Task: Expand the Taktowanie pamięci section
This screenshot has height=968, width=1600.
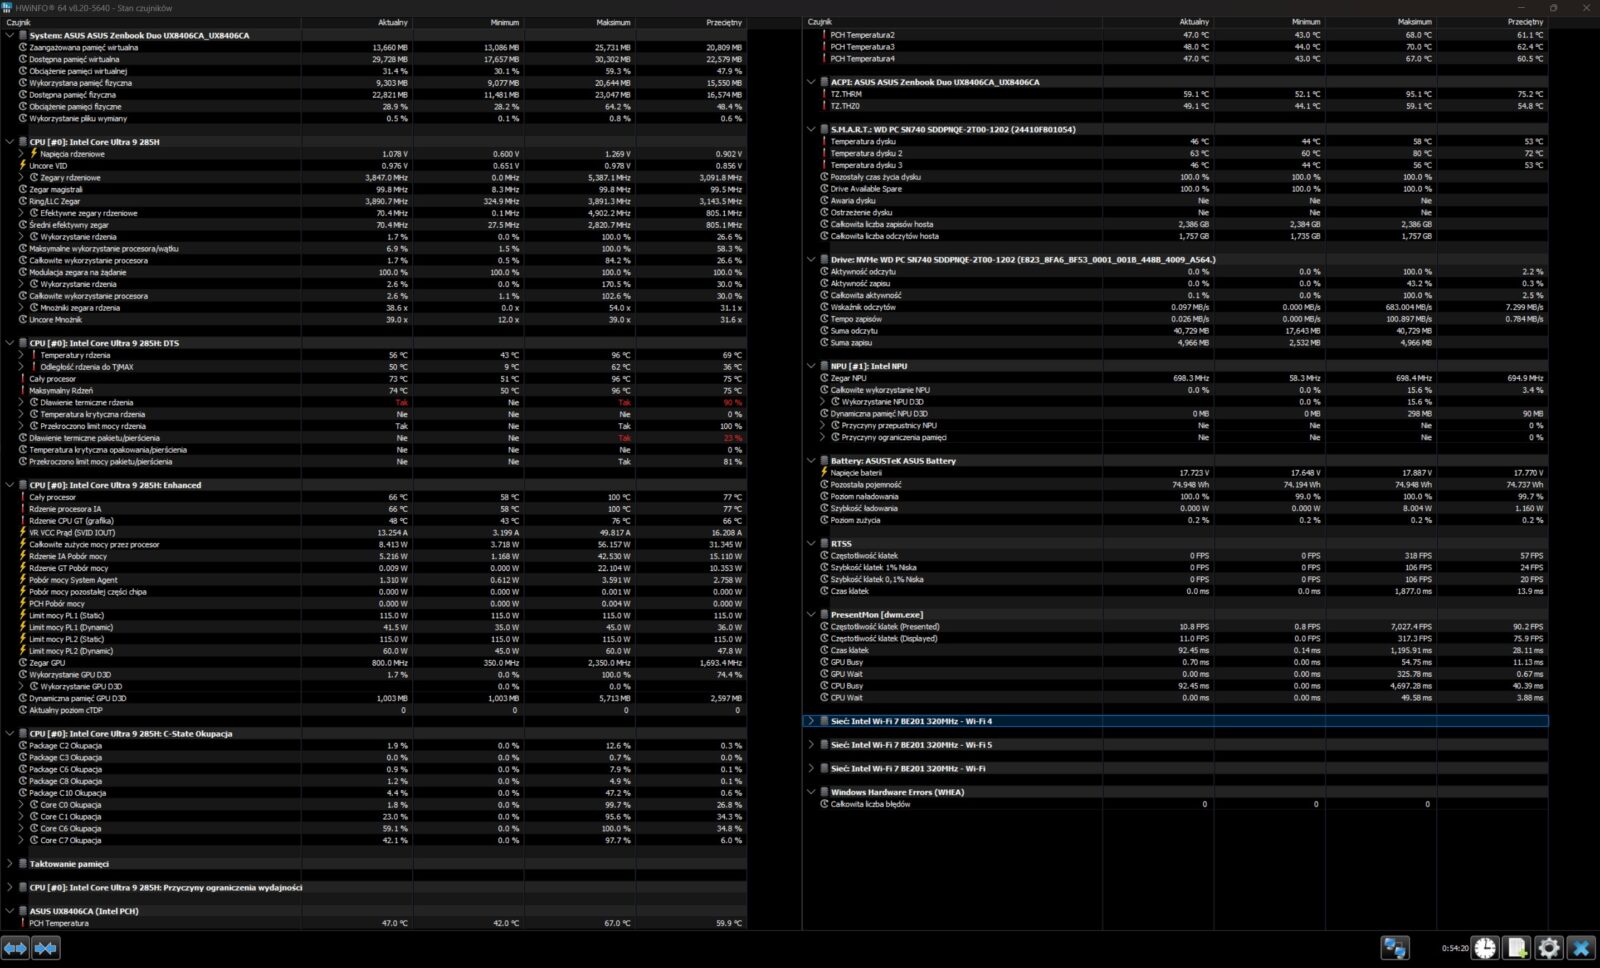Action: tap(10, 864)
